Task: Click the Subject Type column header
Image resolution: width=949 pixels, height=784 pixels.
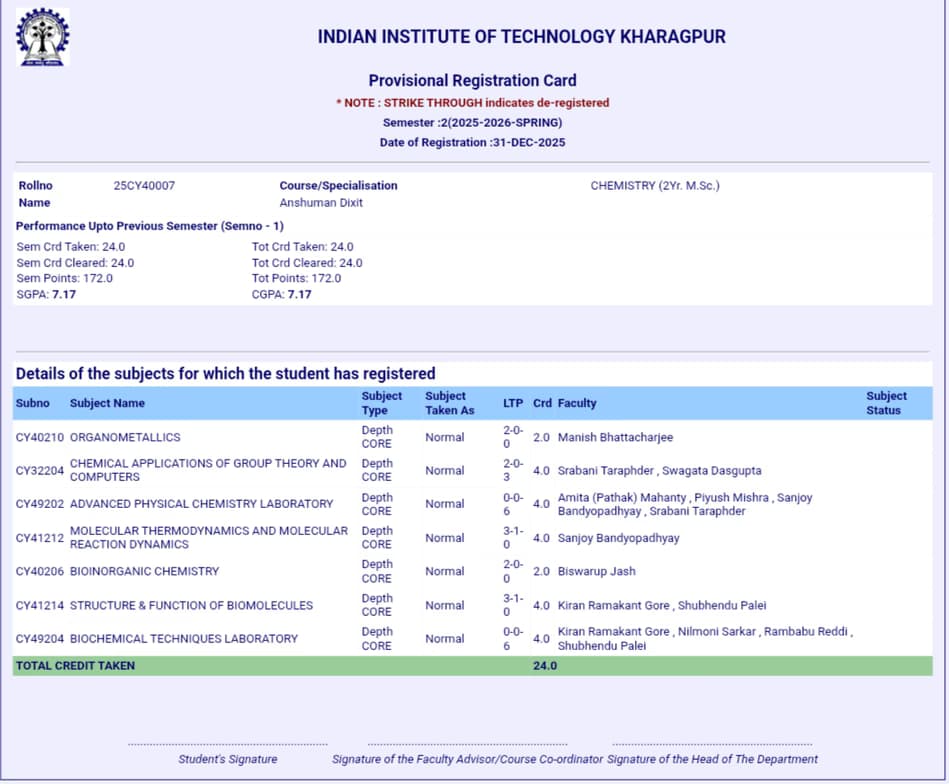Action: 381,403
